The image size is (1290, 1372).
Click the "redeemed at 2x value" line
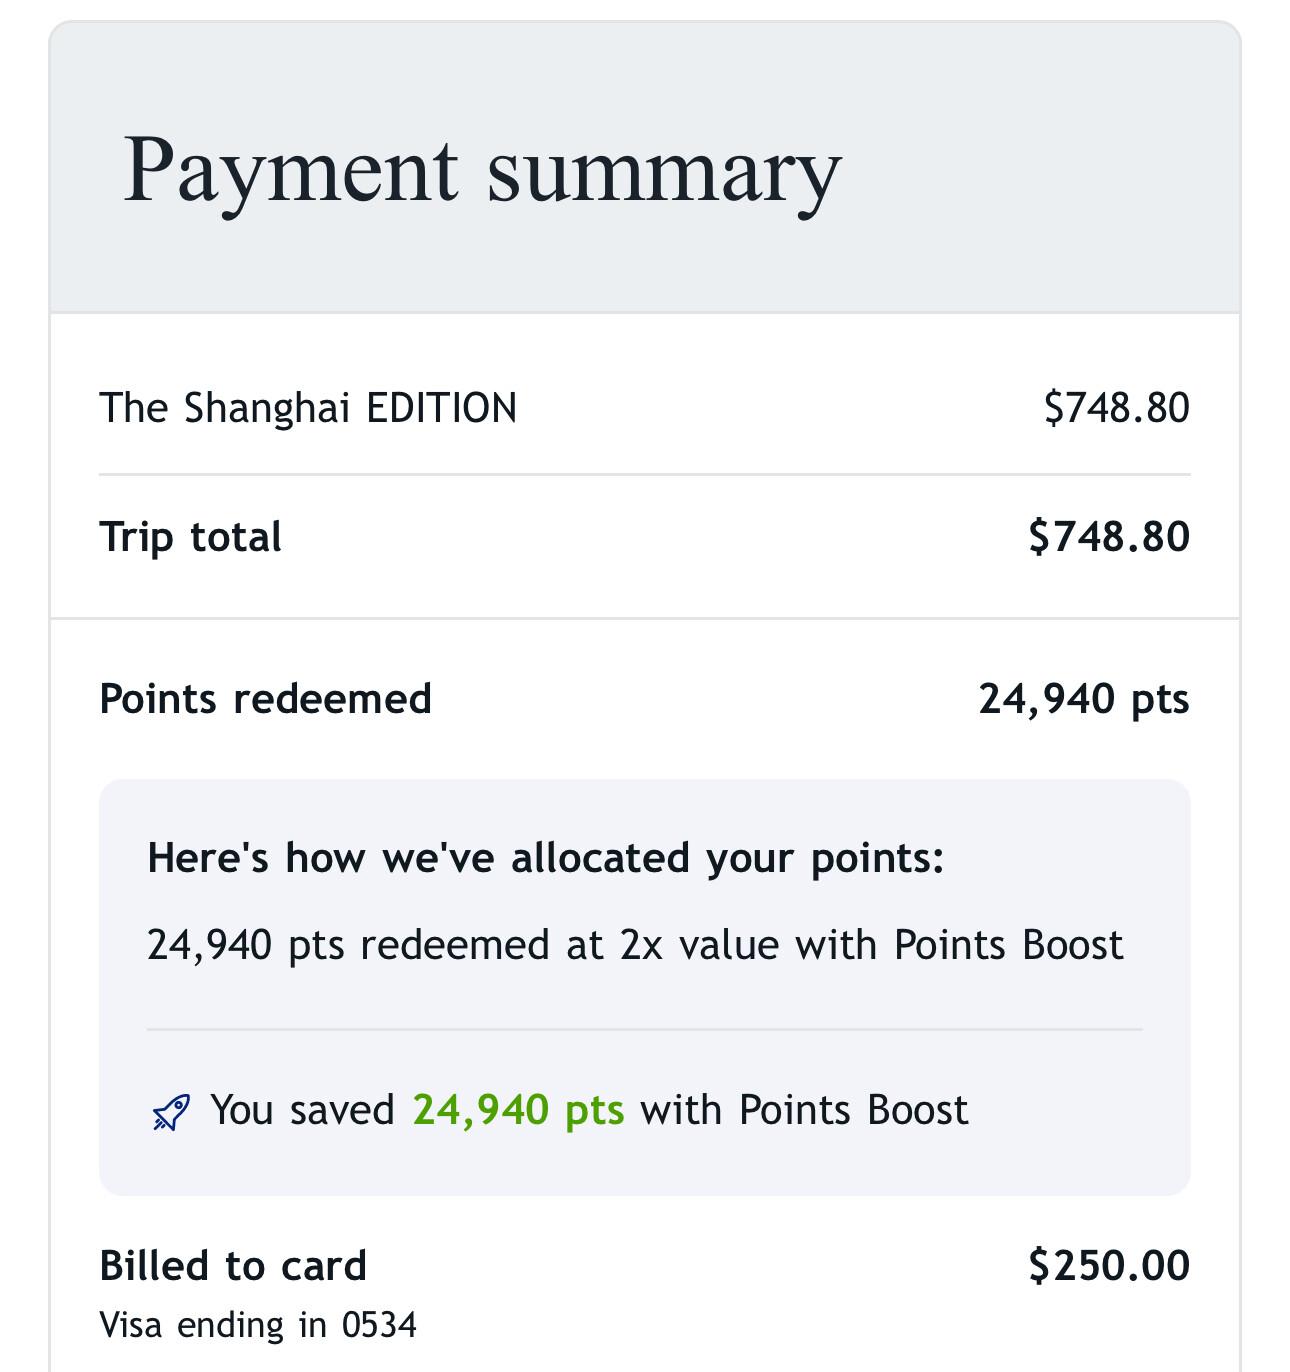click(x=635, y=945)
